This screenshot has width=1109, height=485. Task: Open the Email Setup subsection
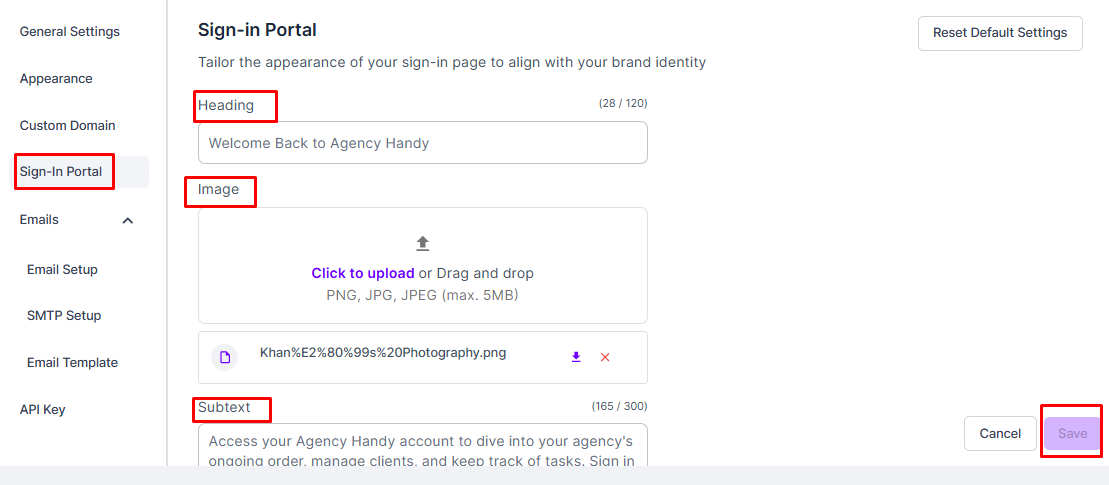pos(62,270)
